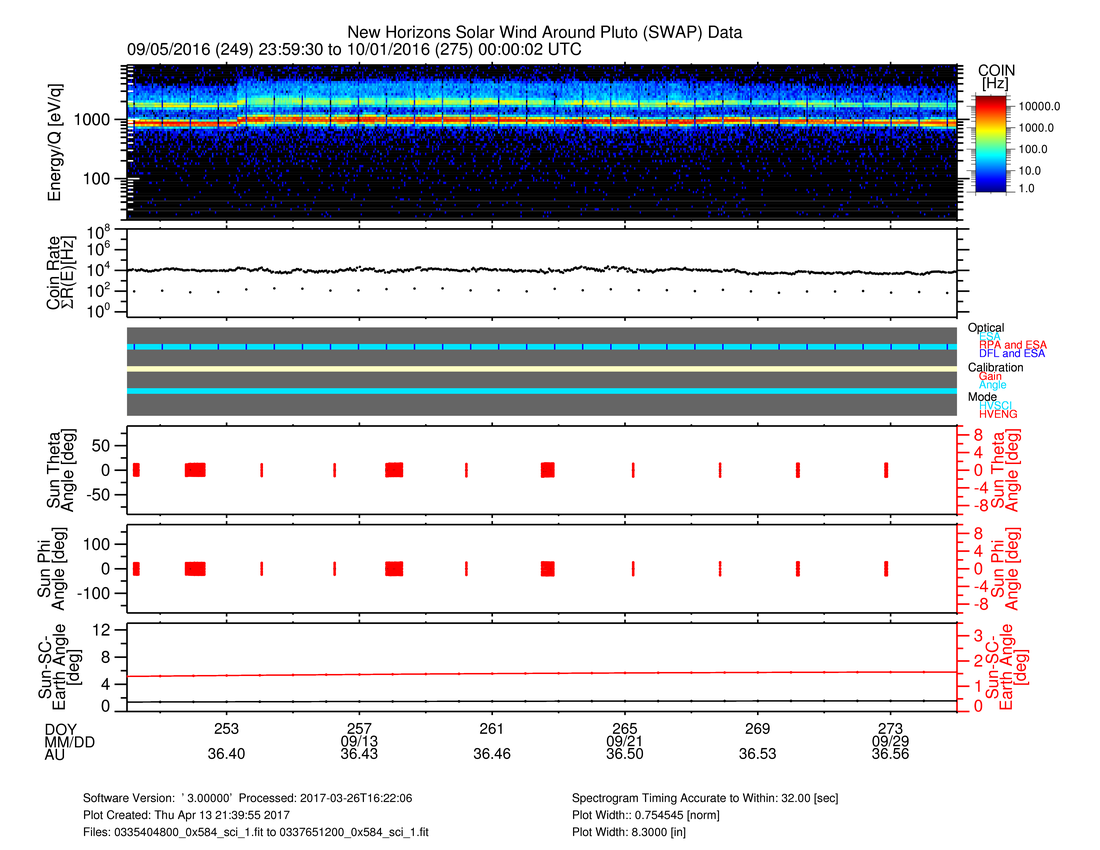Click the pale yellow calibration band
1100x850 pixels.
coord(541,369)
